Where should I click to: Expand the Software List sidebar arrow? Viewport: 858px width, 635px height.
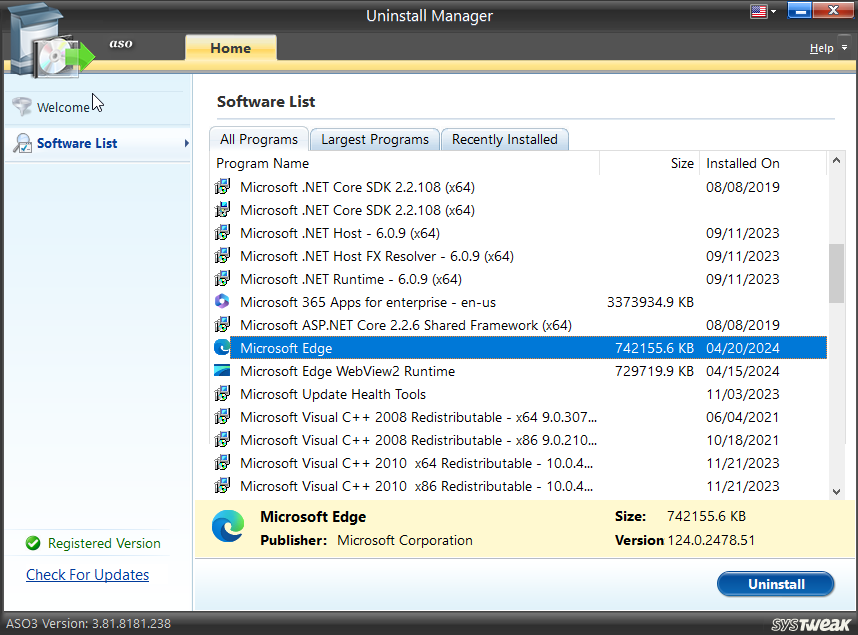coord(186,144)
